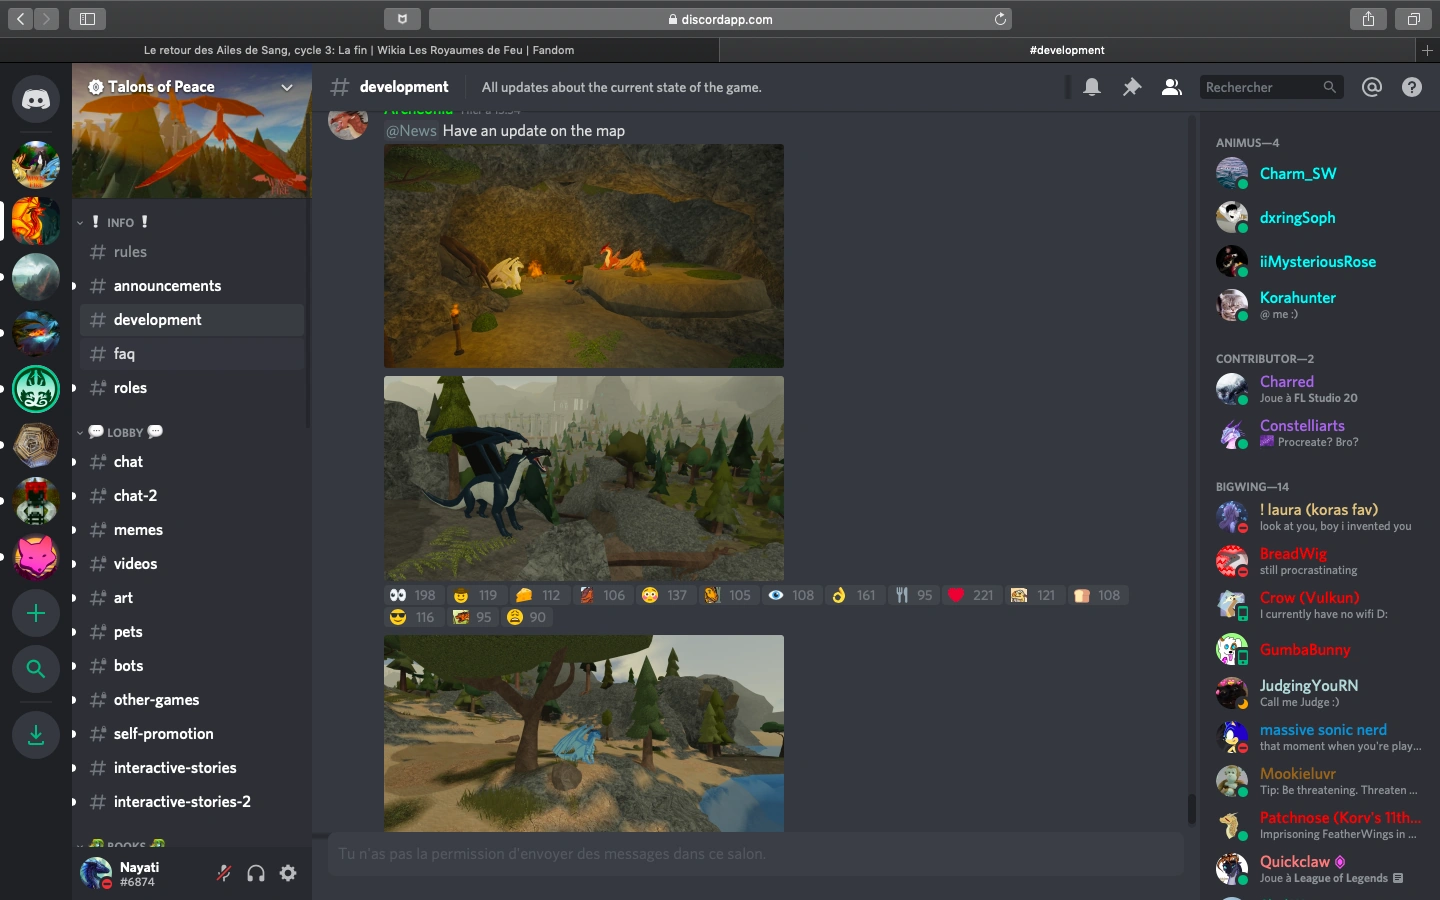Collapse the LOBBY channel category

click(x=124, y=433)
